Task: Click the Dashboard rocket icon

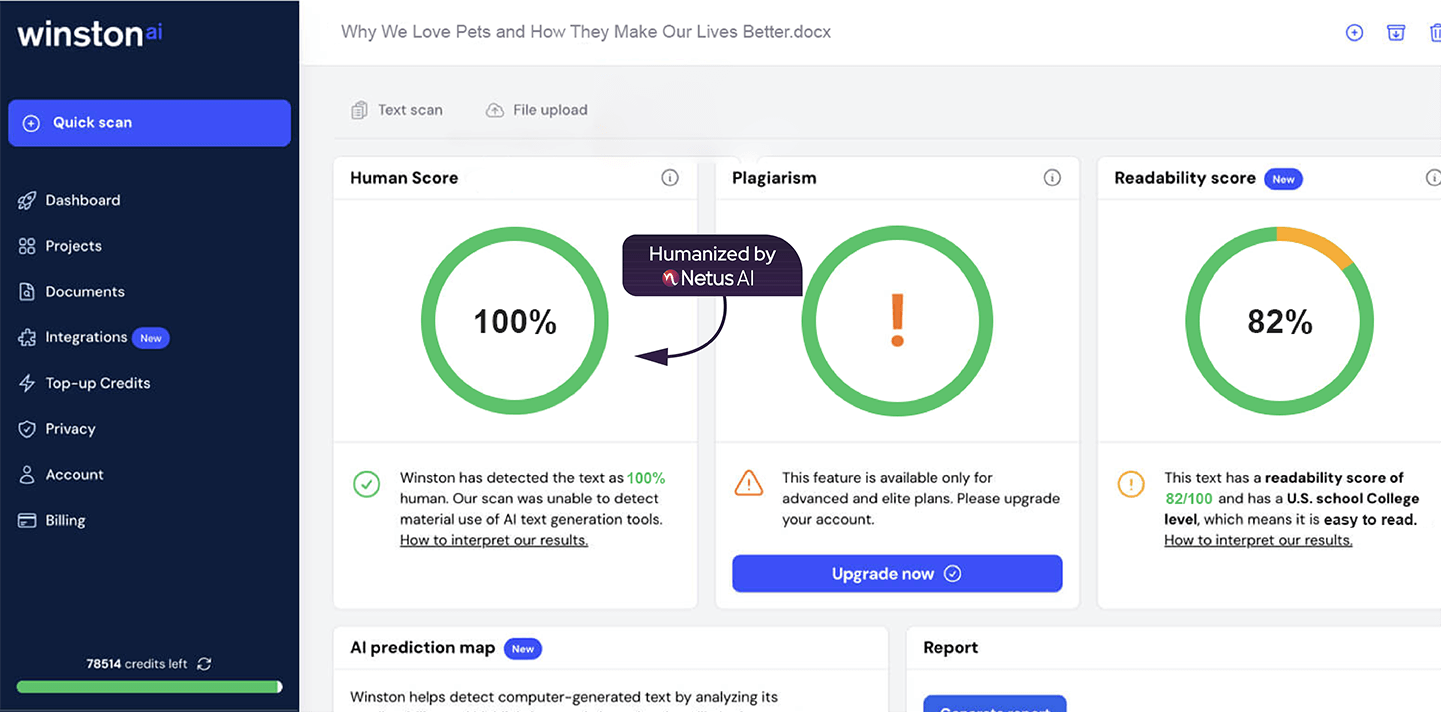Action: pyautogui.click(x=27, y=201)
